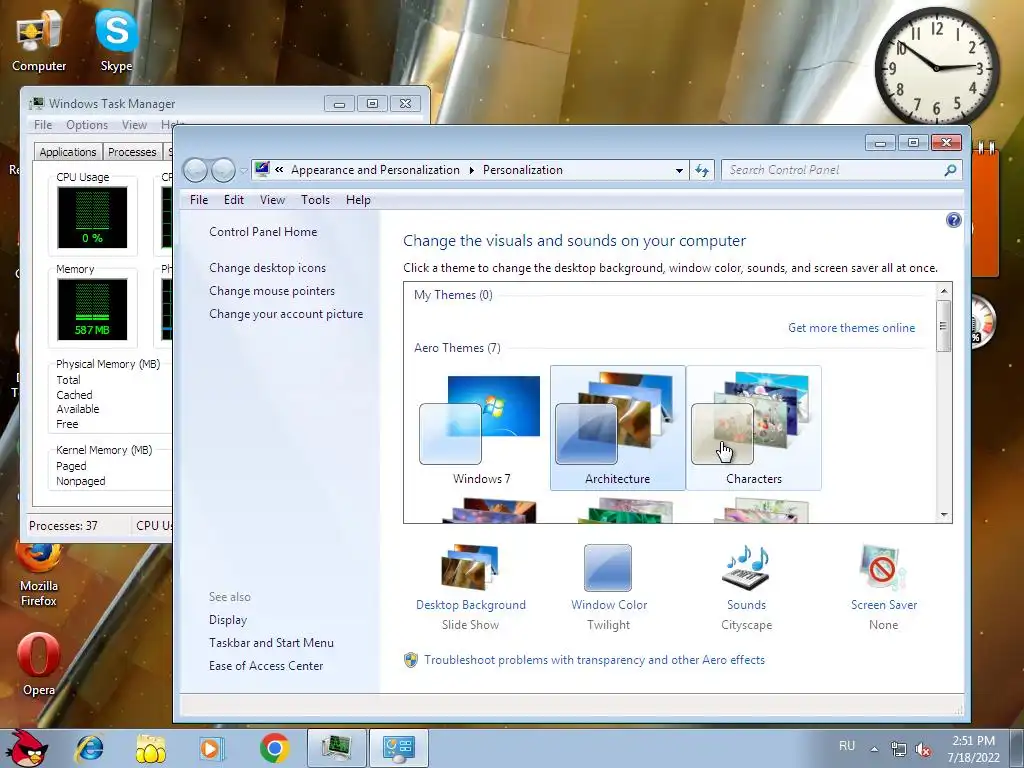Click Change your account picture link

[x=286, y=313]
